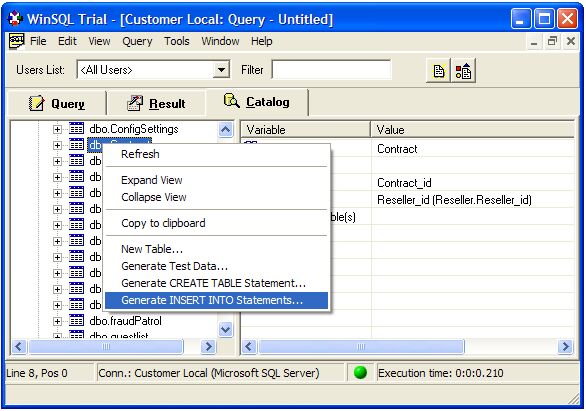The width and height of the screenshot is (586, 411).
Task: Click Line 8, Pos 0 status text
Action: pyautogui.click(x=37, y=373)
